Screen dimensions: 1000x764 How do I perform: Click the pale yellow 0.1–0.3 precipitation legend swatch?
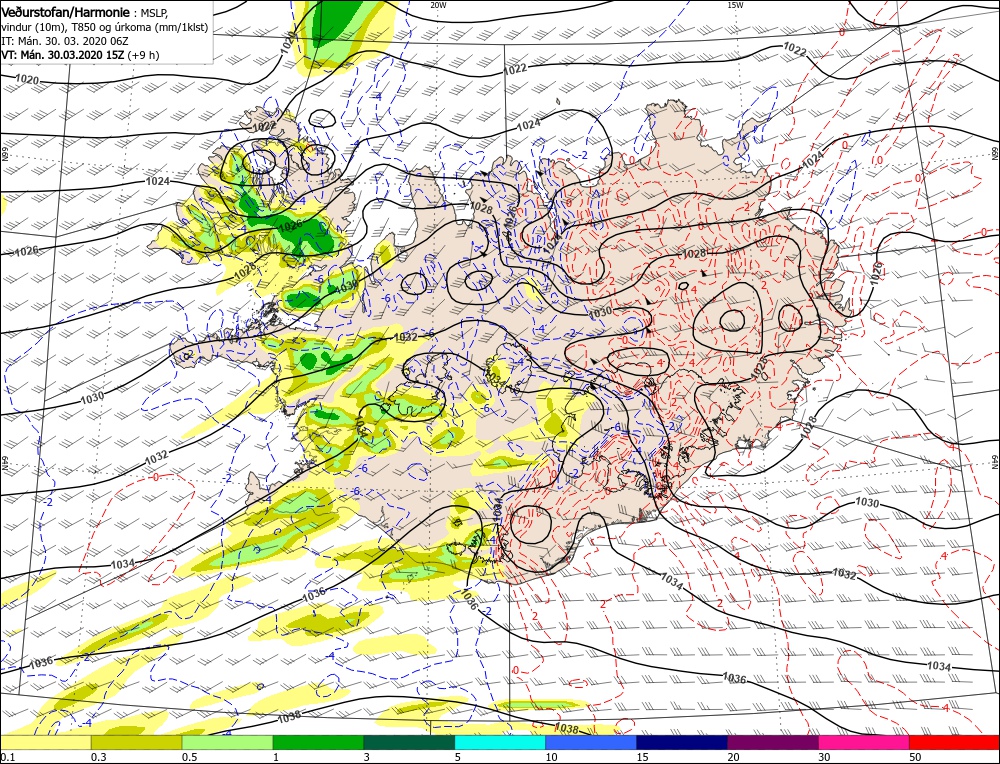click(45, 742)
